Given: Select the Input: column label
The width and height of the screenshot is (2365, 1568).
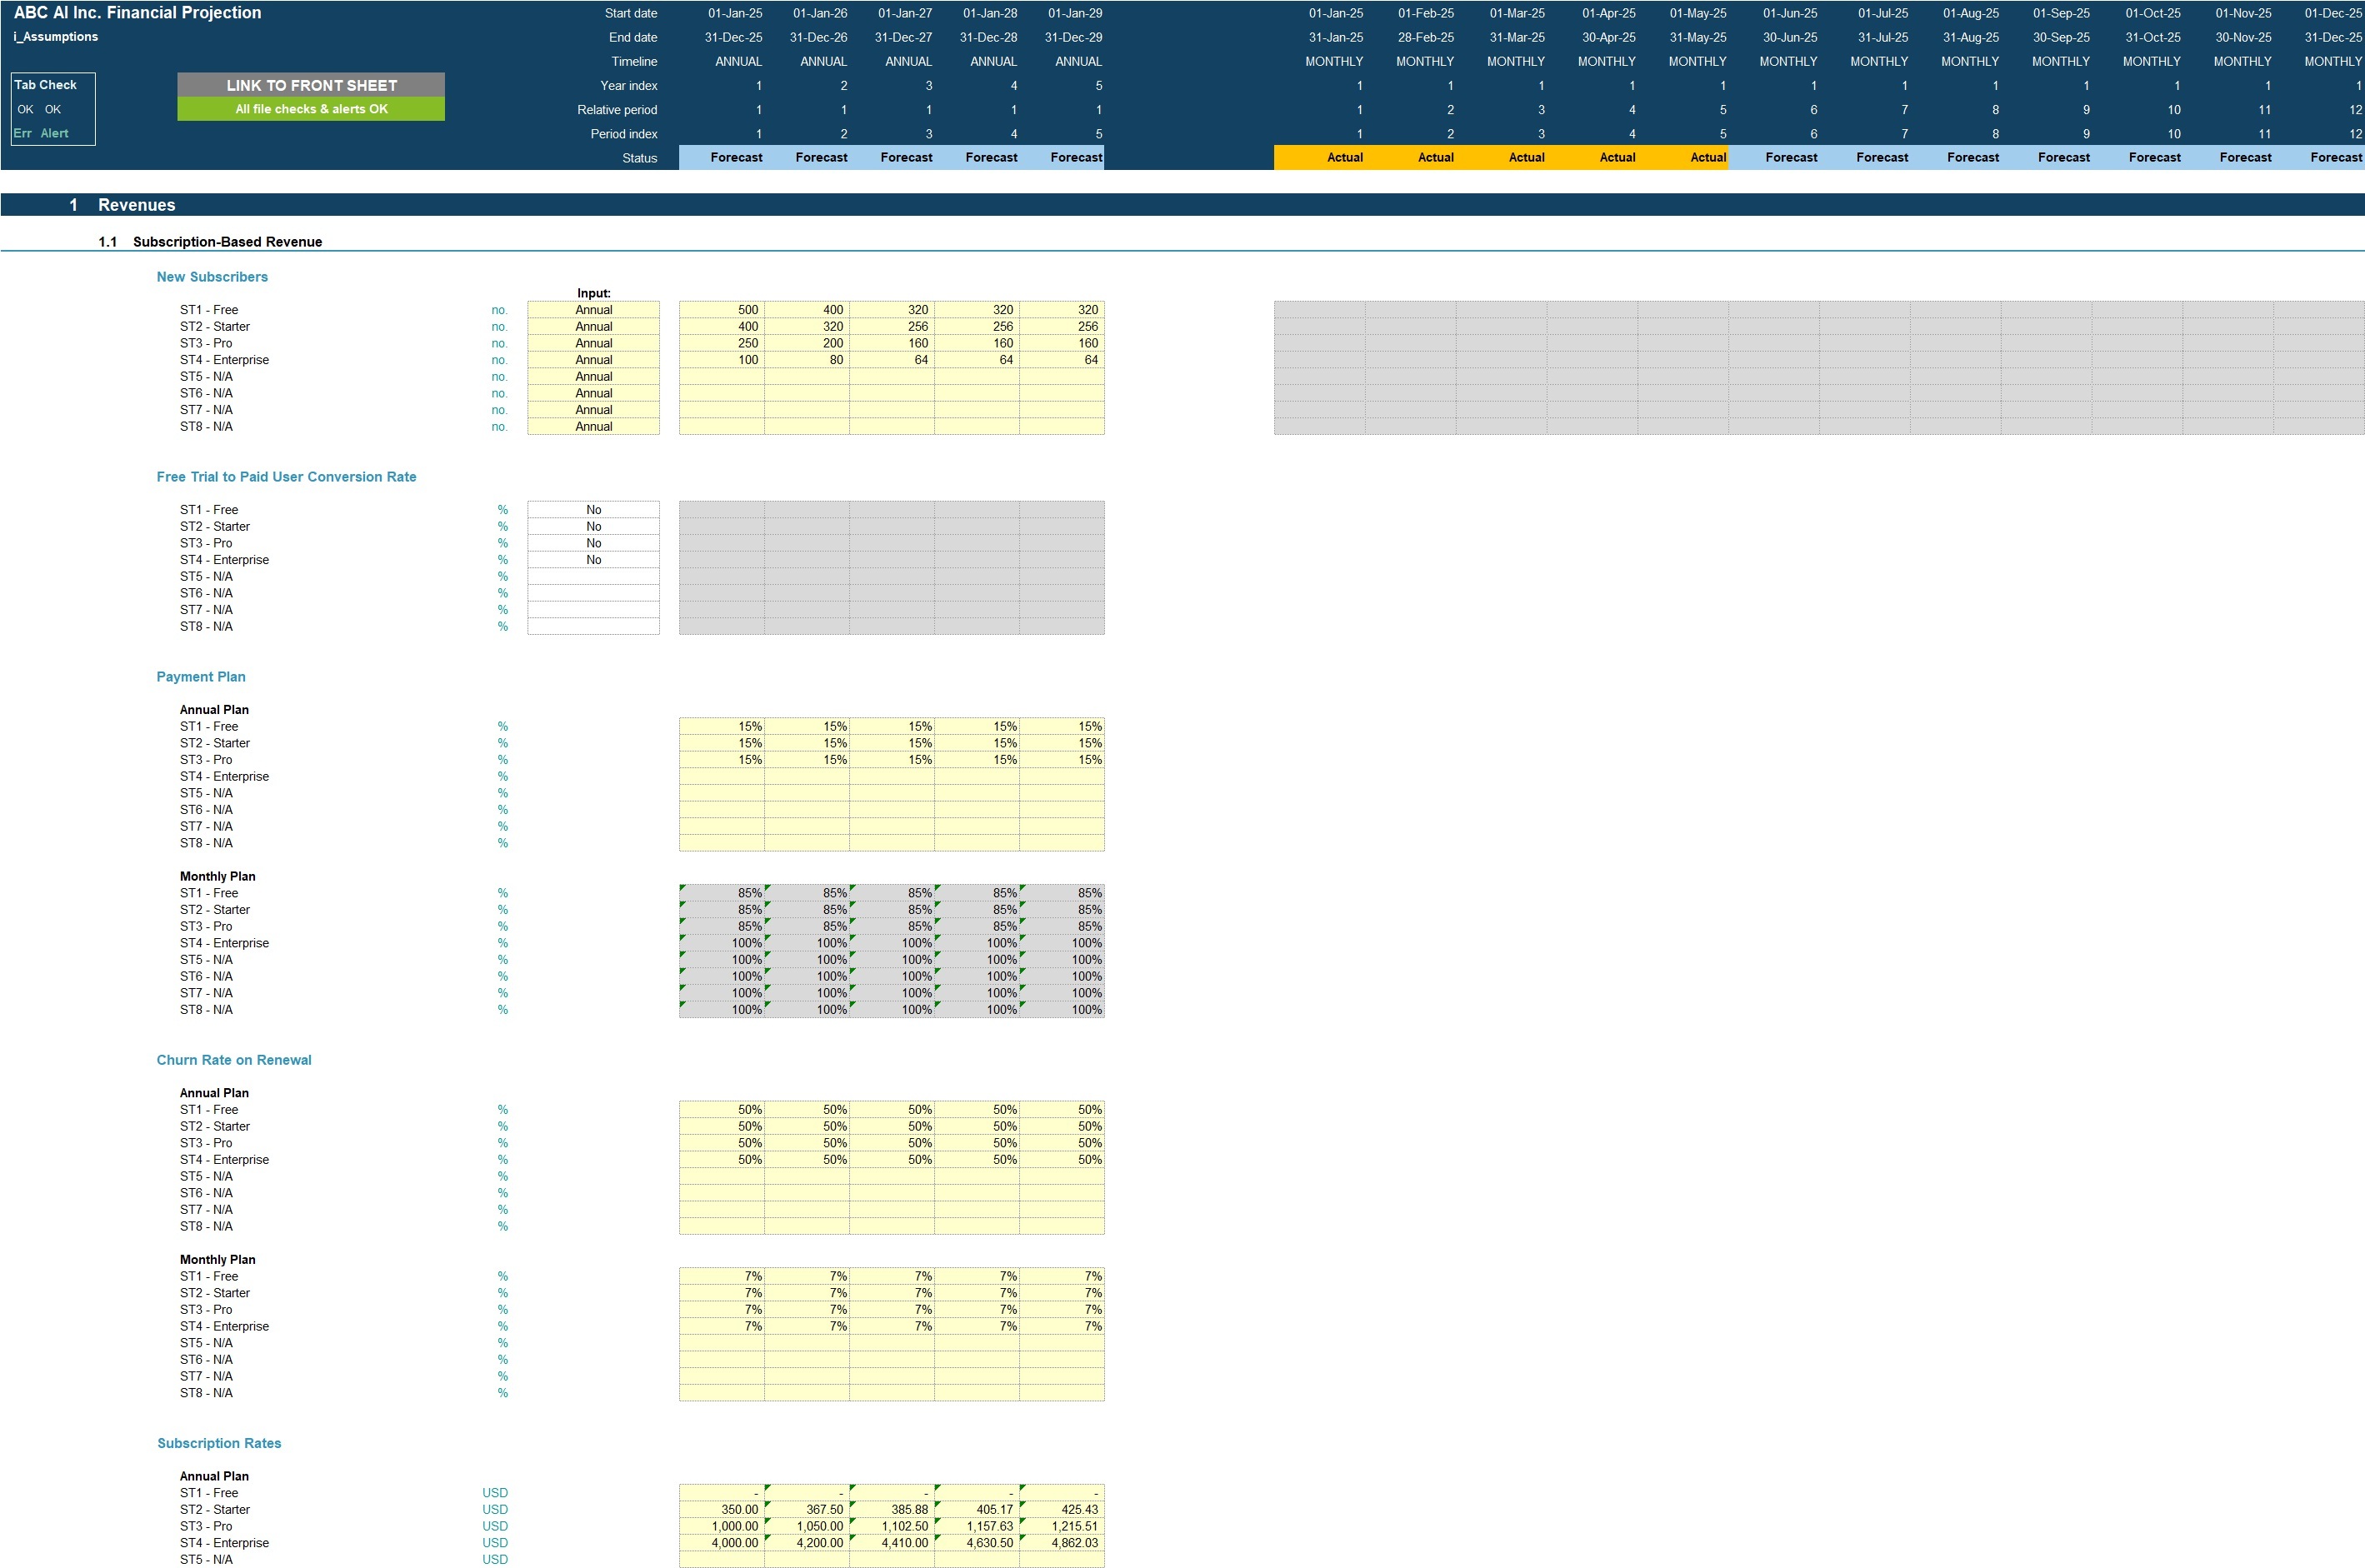Looking at the screenshot, I should click(x=593, y=293).
